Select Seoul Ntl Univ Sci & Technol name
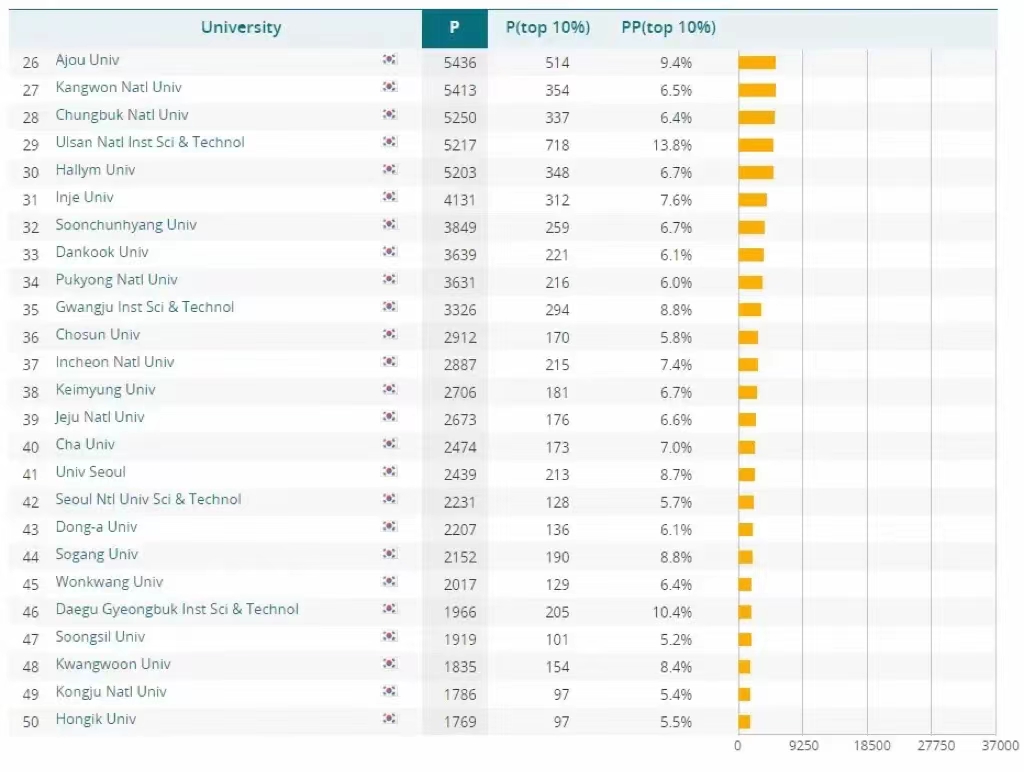Viewport: 1024px width, 772px height. click(x=148, y=499)
